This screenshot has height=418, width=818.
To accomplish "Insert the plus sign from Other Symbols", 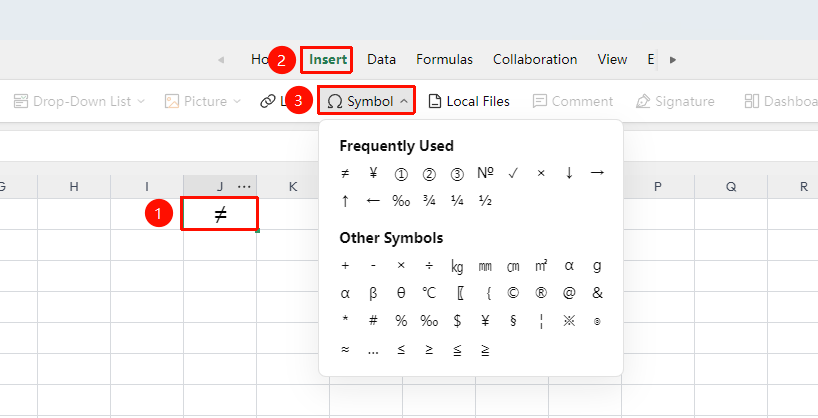I will click(345, 266).
